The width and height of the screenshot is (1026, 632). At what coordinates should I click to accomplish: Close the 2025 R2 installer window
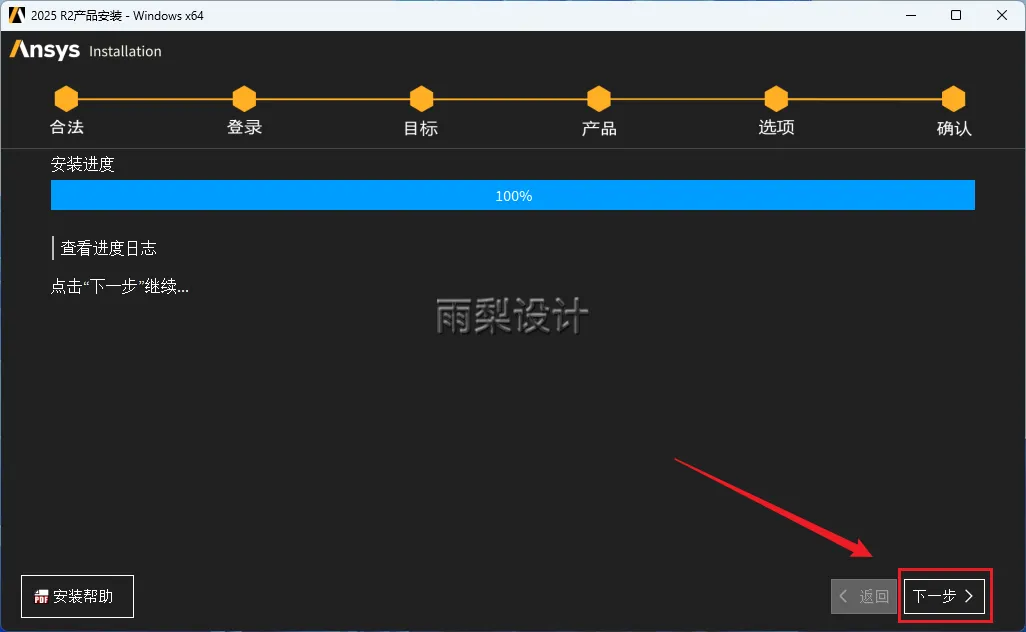(x=1002, y=15)
